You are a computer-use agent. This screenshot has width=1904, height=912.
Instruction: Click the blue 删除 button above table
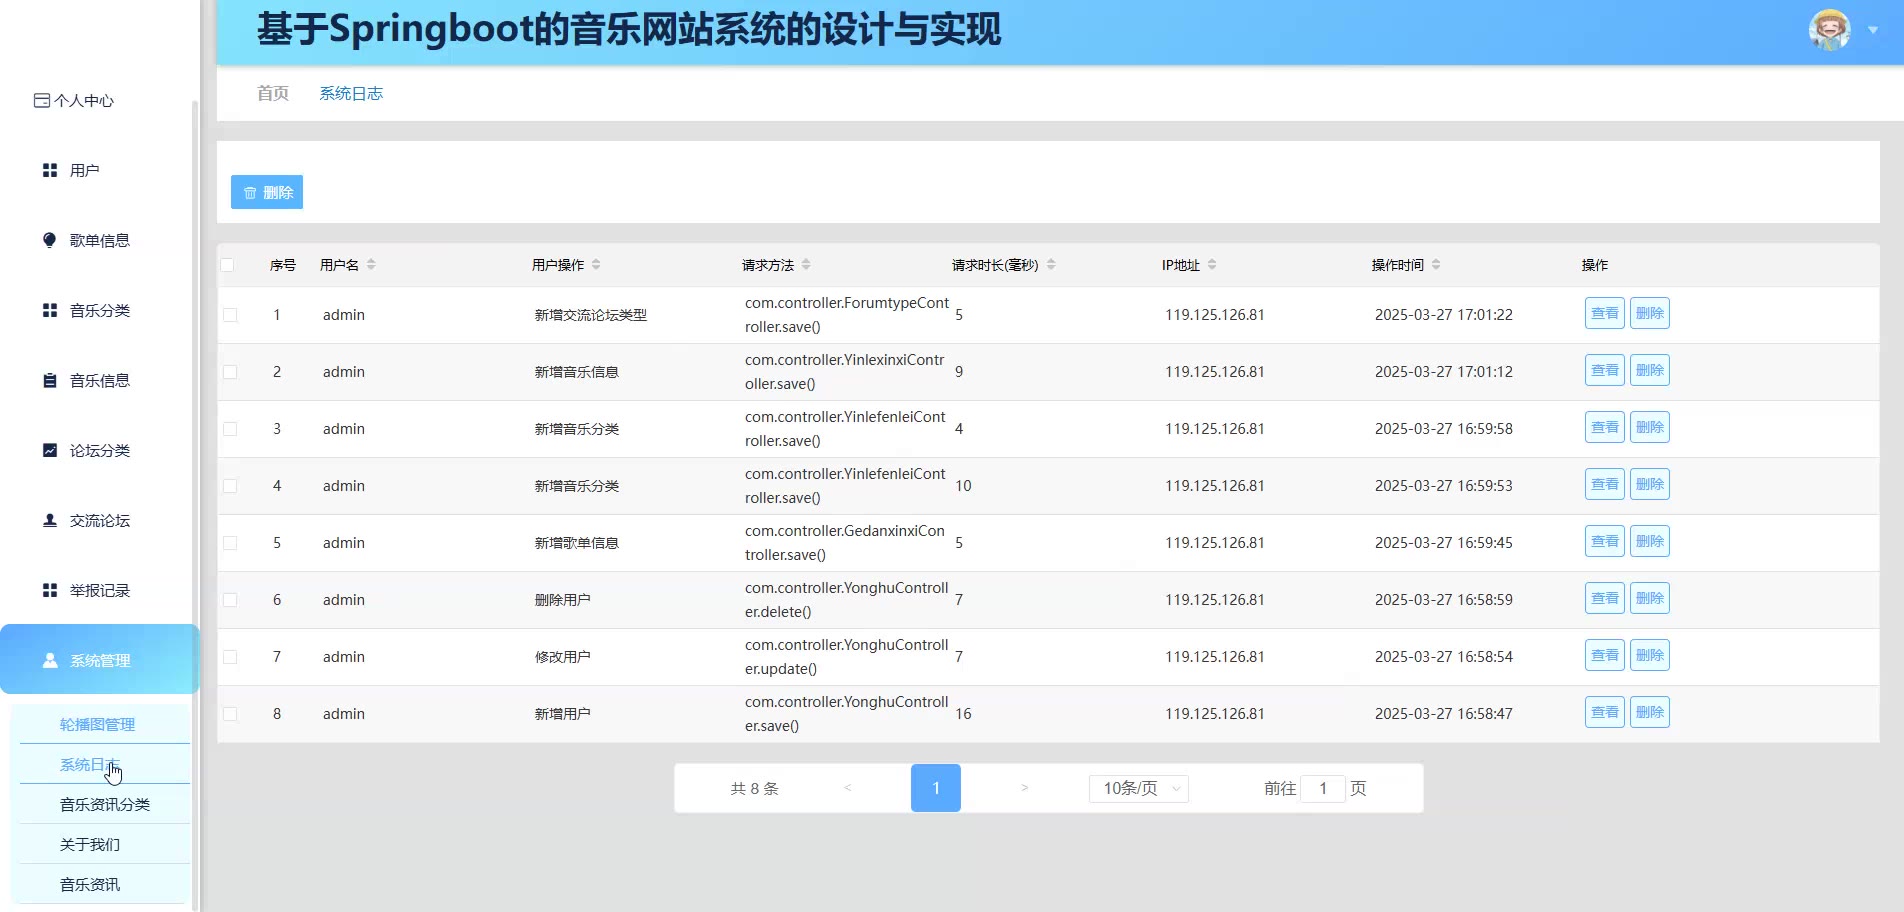tap(267, 192)
